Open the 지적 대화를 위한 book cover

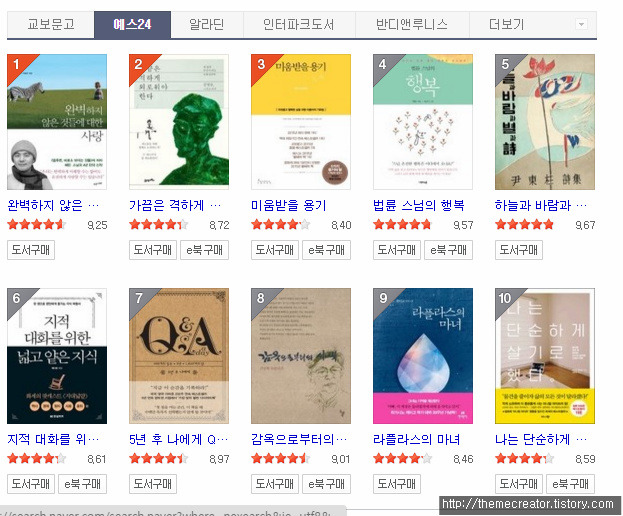tap(57, 356)
